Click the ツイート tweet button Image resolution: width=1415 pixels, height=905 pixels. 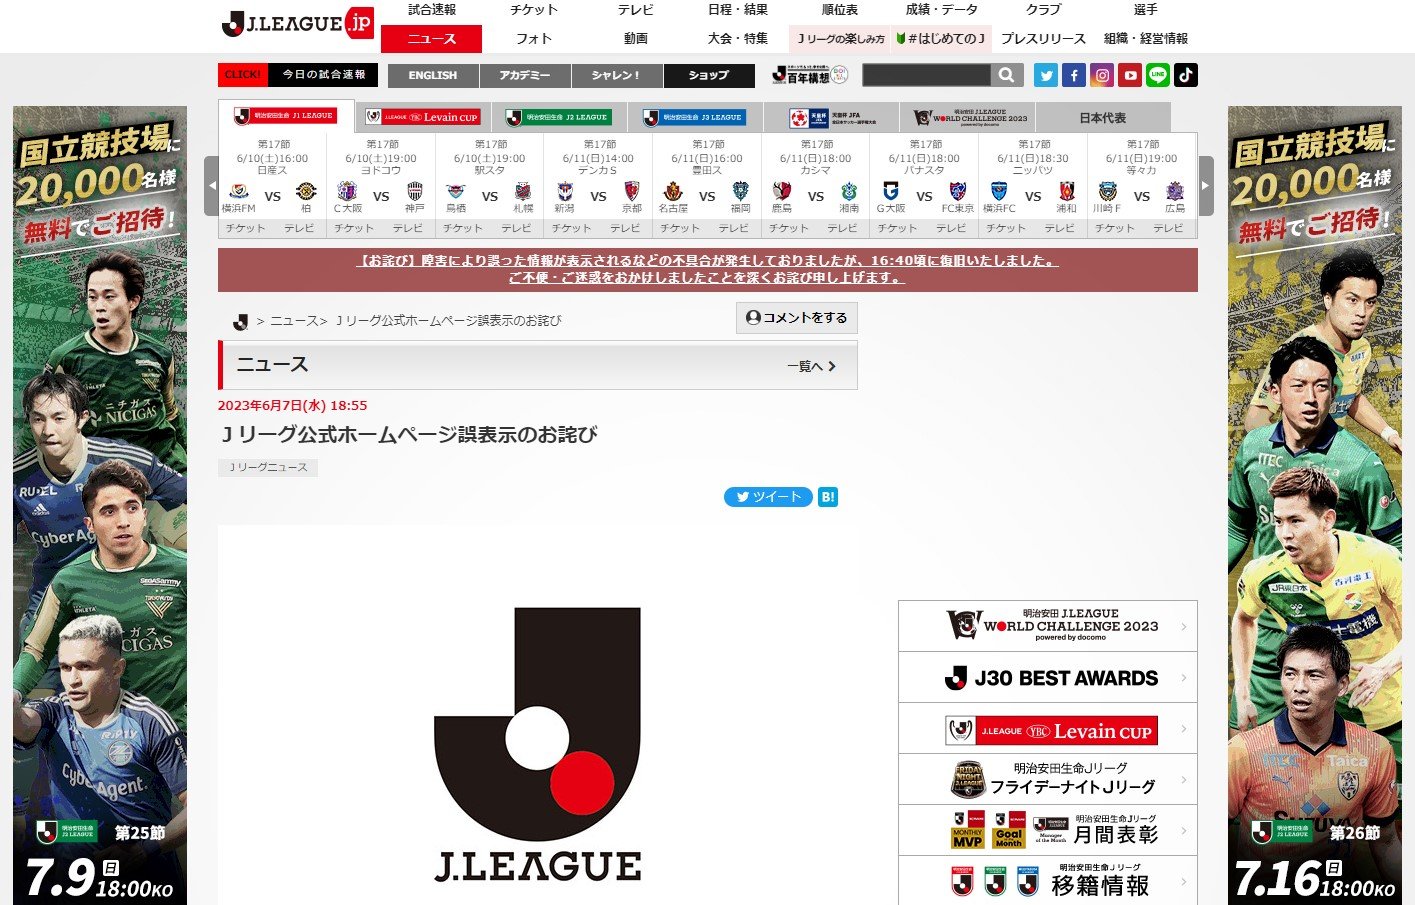(x=767, y=497)
